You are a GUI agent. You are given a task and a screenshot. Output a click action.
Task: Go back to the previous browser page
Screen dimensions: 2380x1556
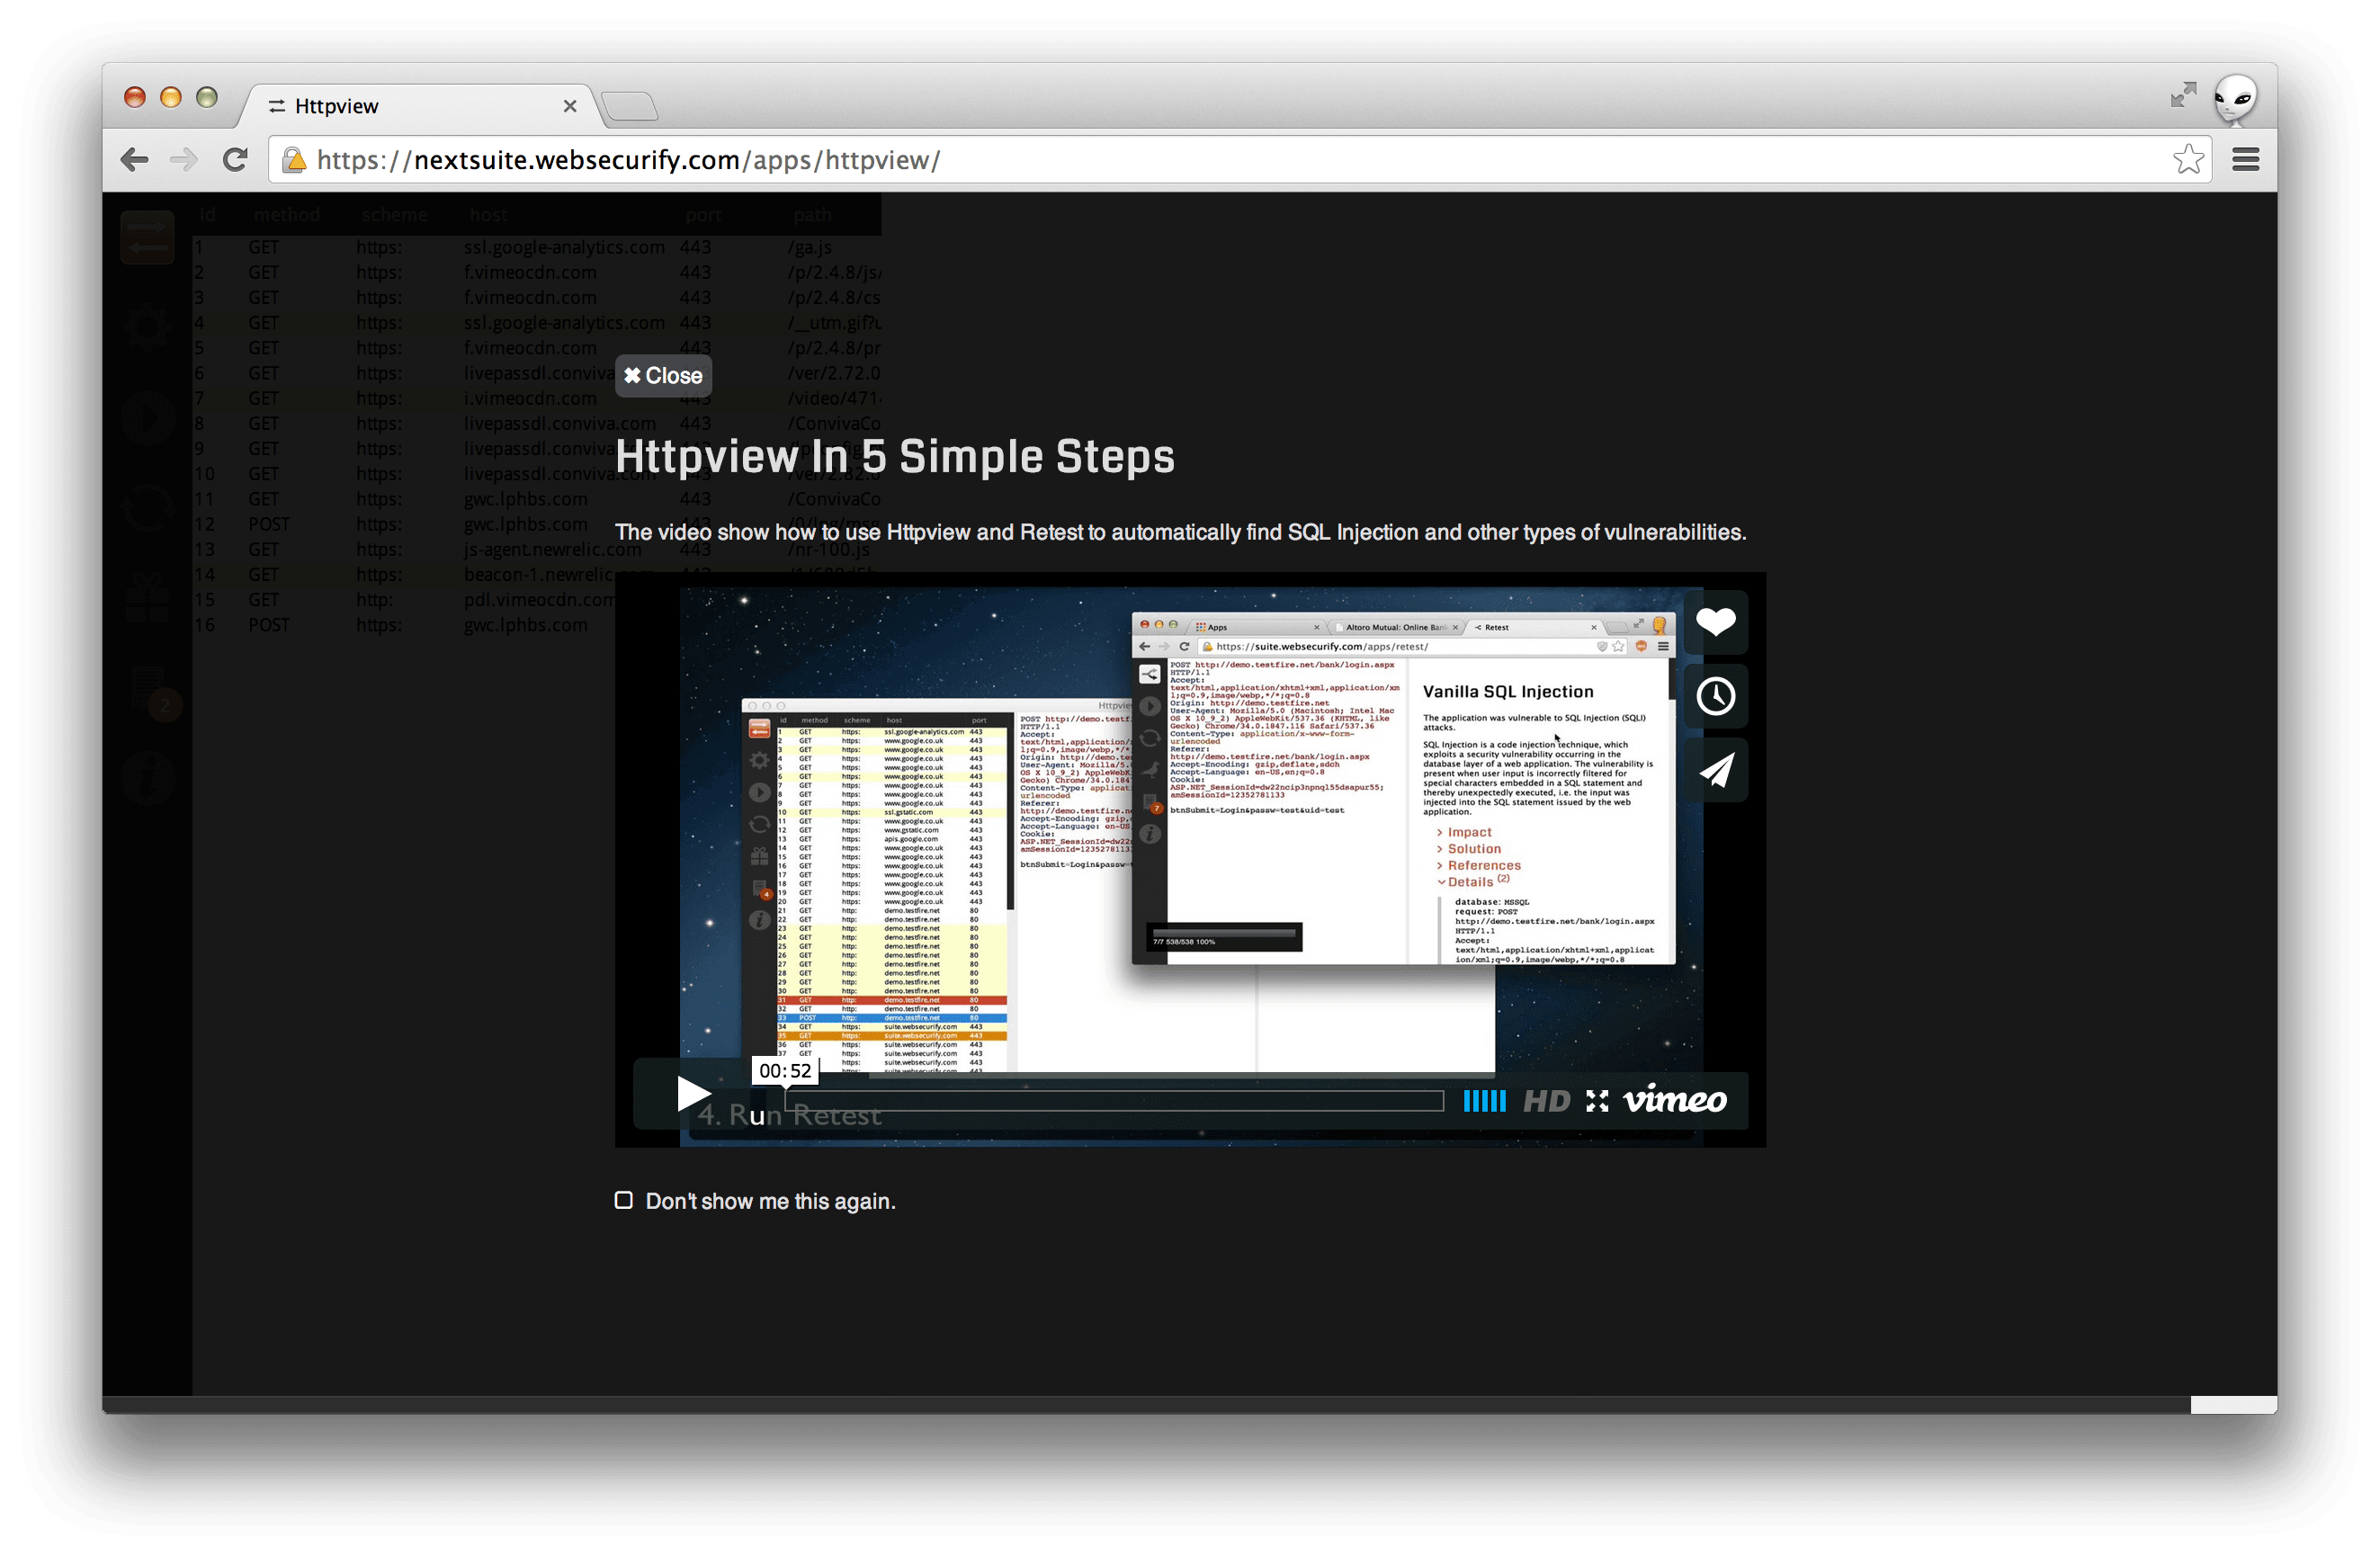tap(134, 160)
